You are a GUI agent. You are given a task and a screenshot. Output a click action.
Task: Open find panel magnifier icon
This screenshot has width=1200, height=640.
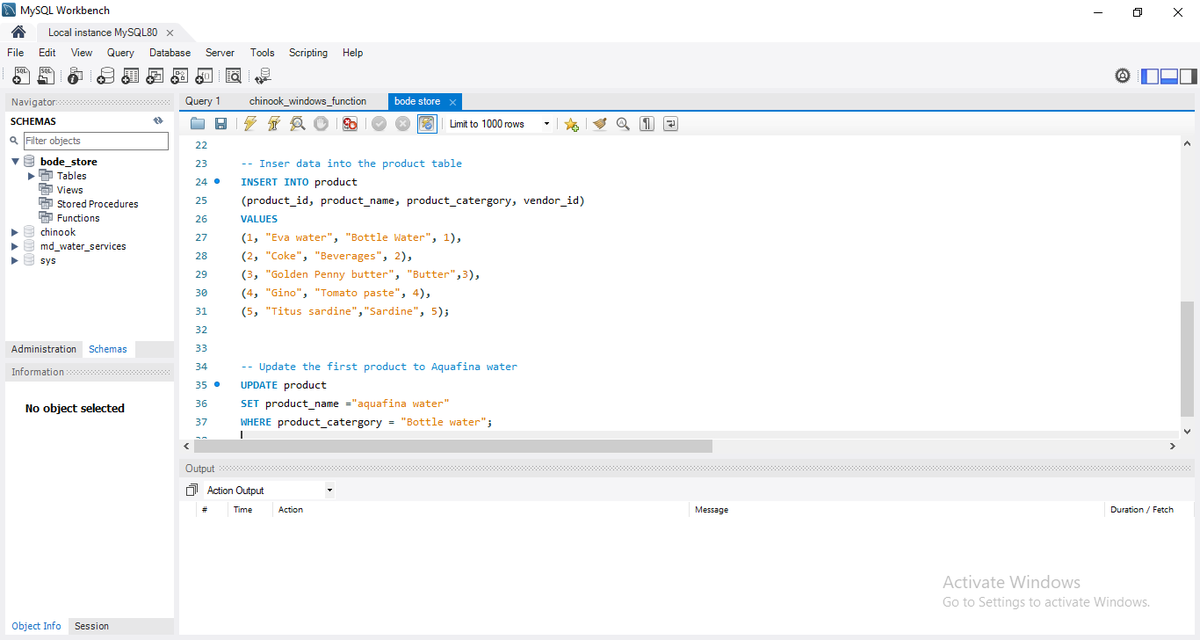pos(623,124)
